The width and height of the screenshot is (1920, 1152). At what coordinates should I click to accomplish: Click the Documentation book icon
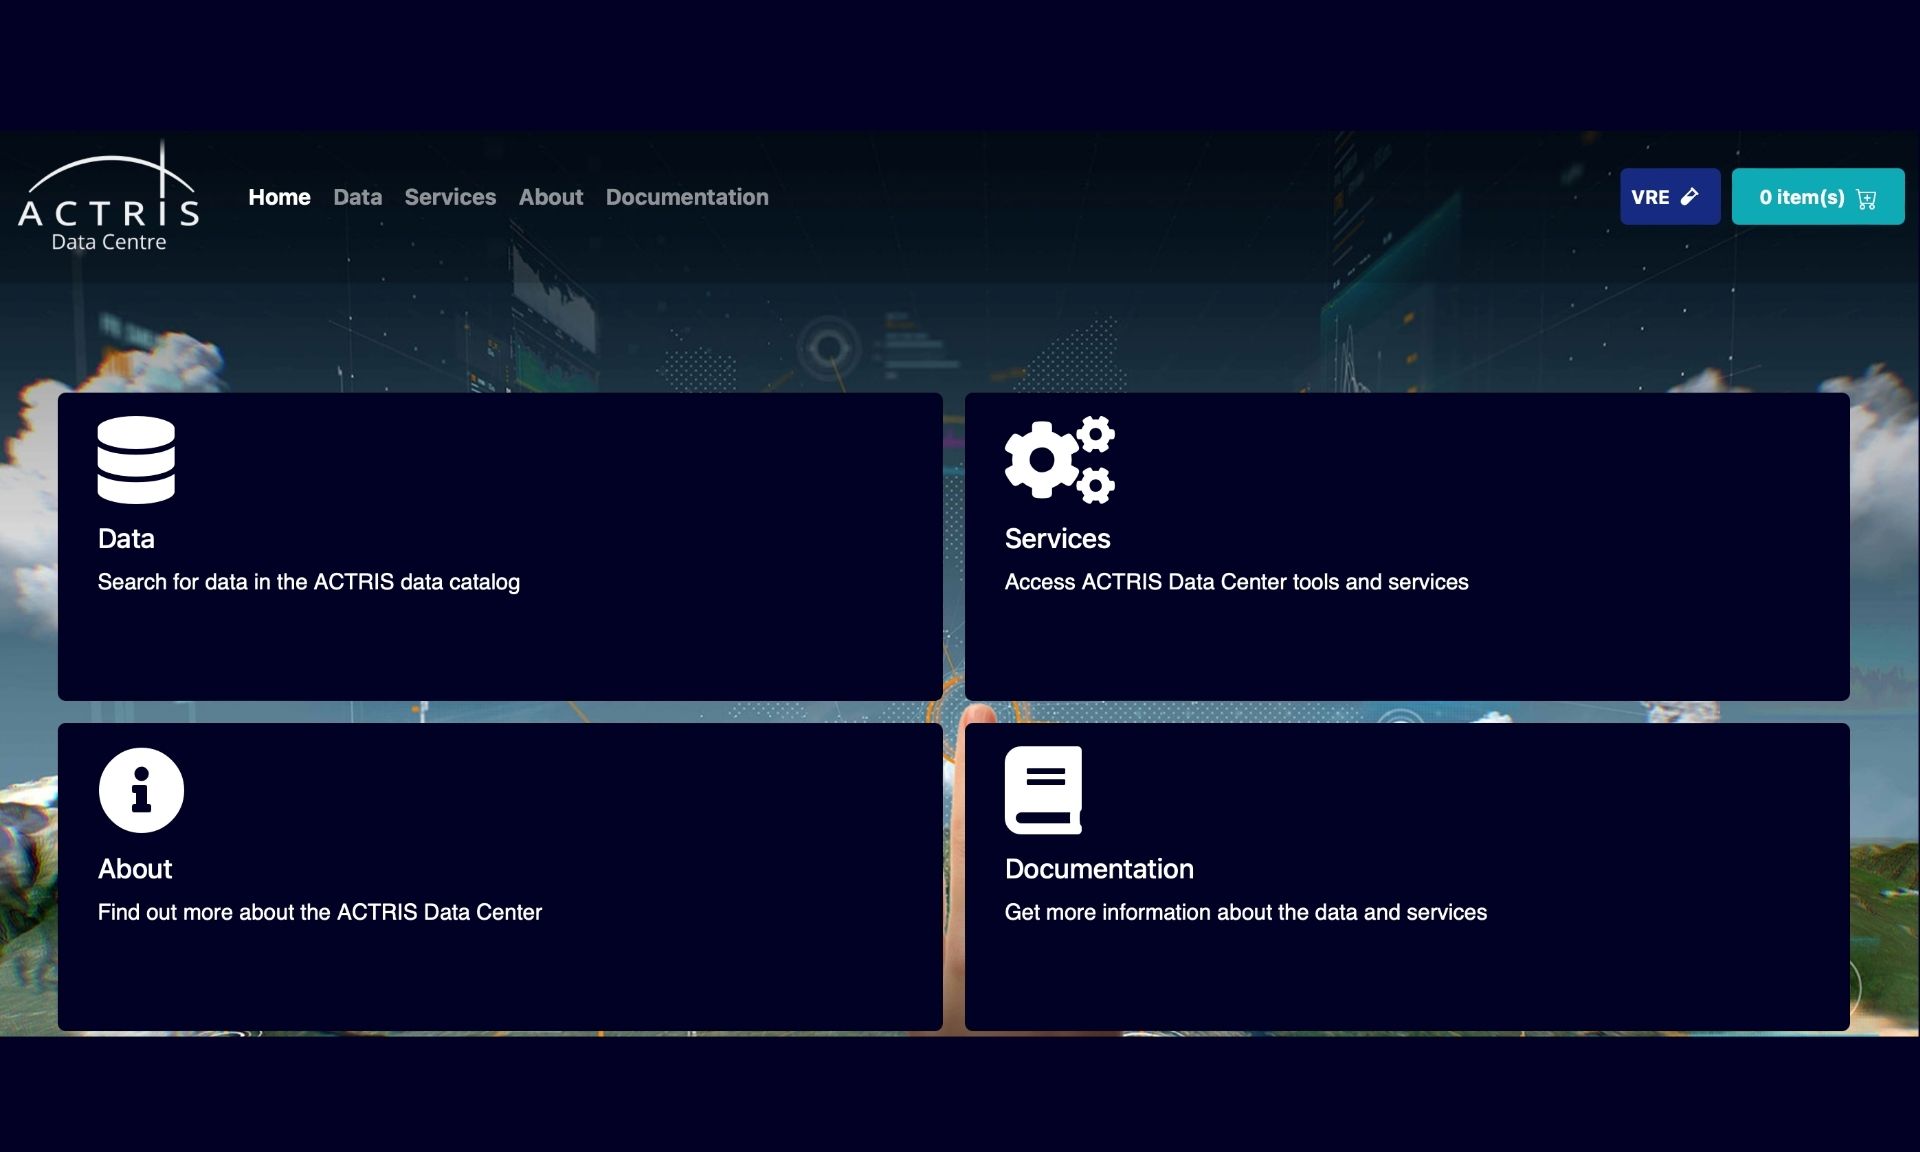(x=1043, y=790)
